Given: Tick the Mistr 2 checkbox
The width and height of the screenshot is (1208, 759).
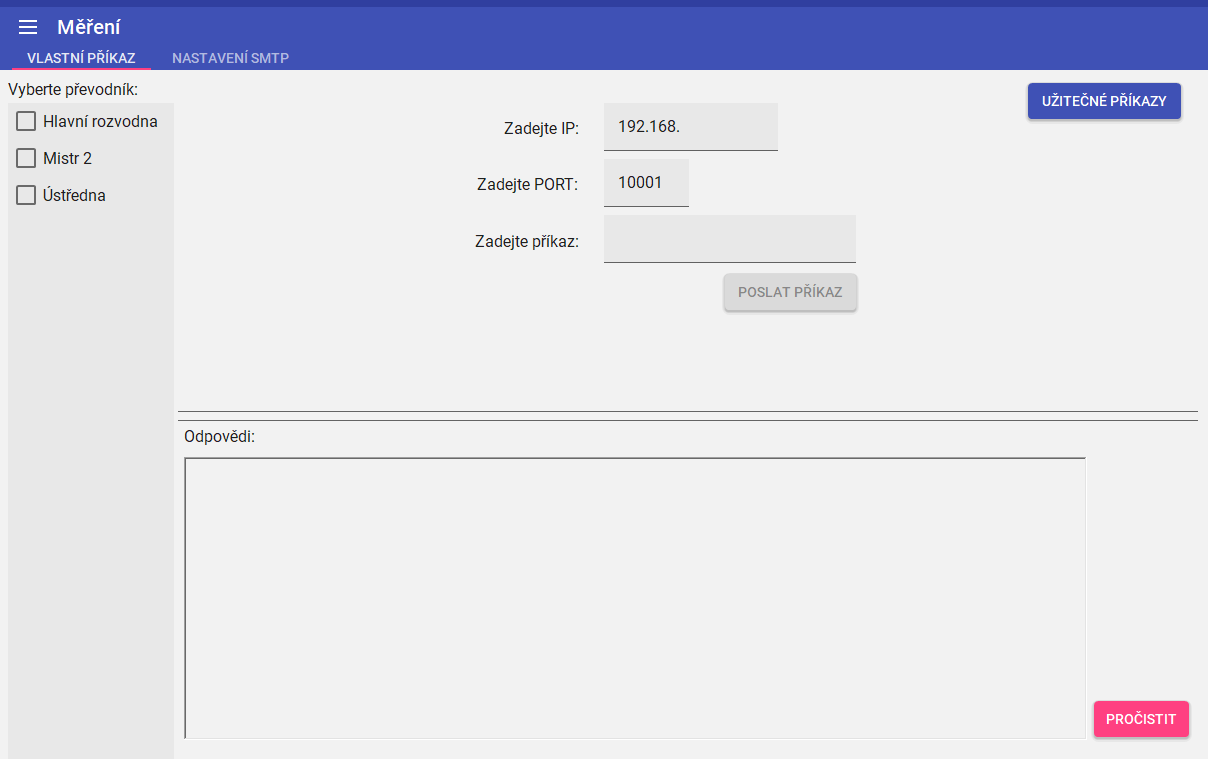Looking at the screenshot, I should pos(26,158).
